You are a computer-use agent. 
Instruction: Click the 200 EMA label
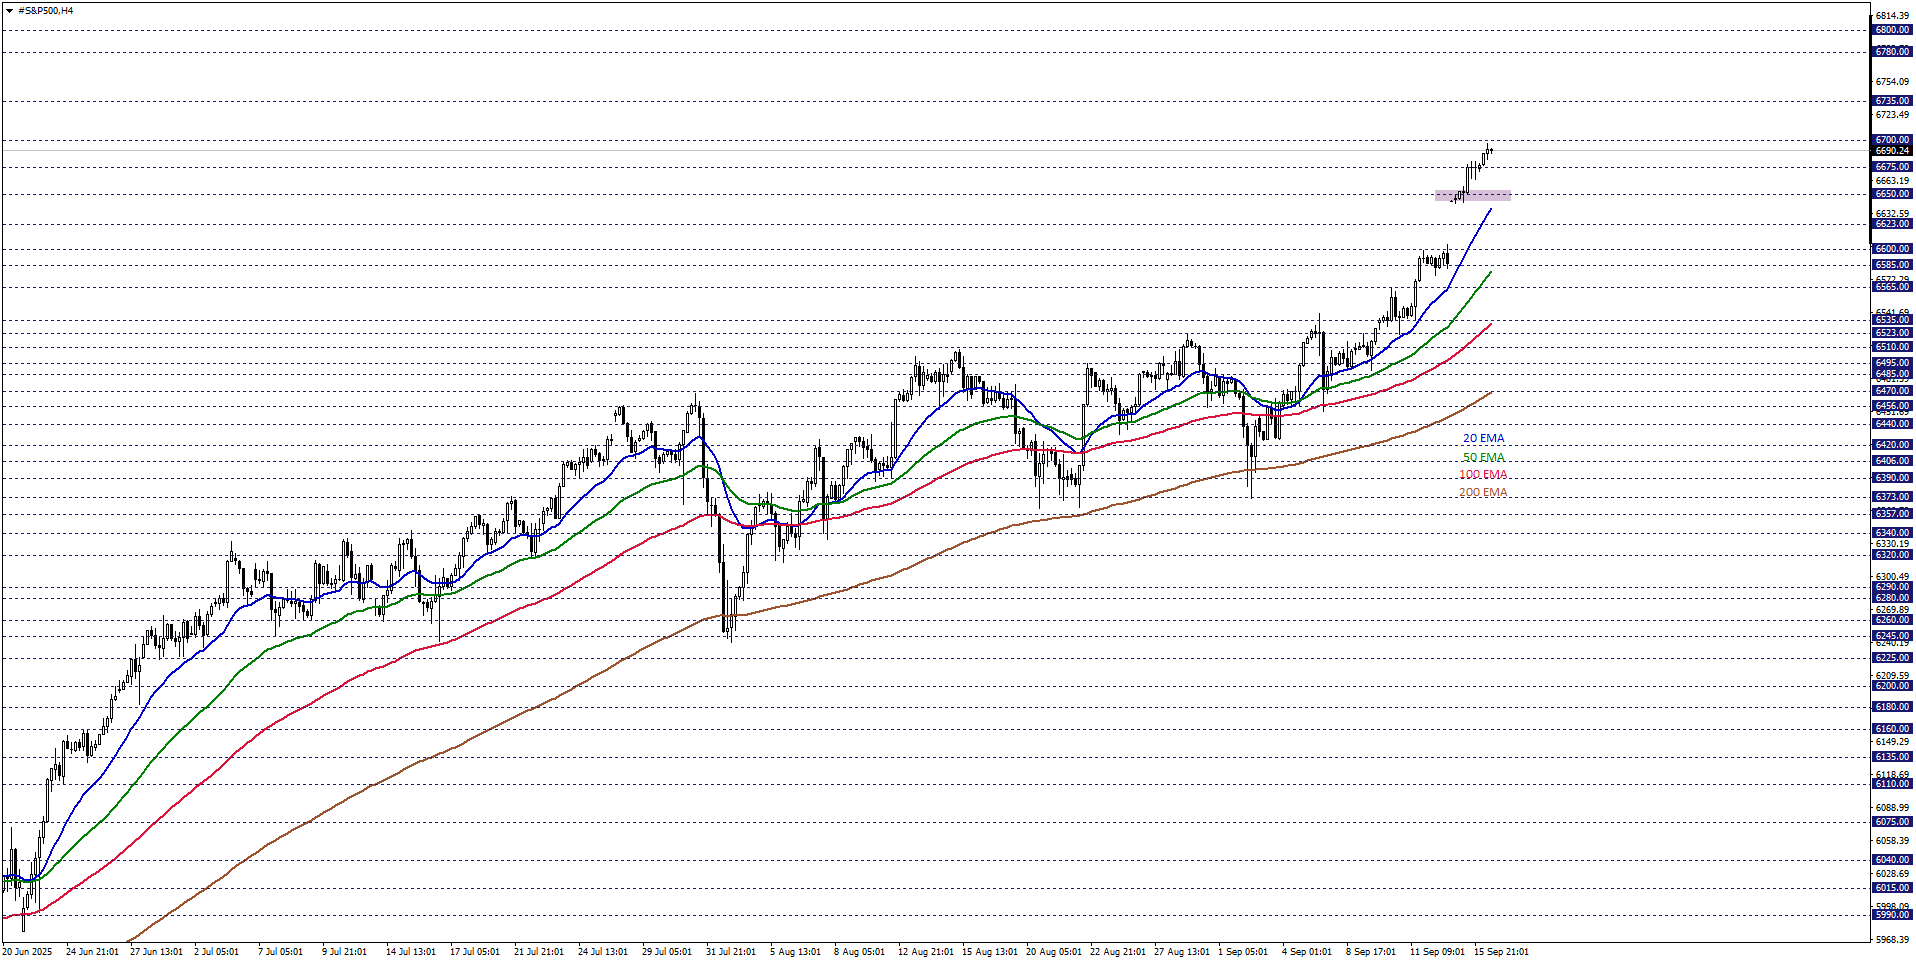coord(1483,492)
